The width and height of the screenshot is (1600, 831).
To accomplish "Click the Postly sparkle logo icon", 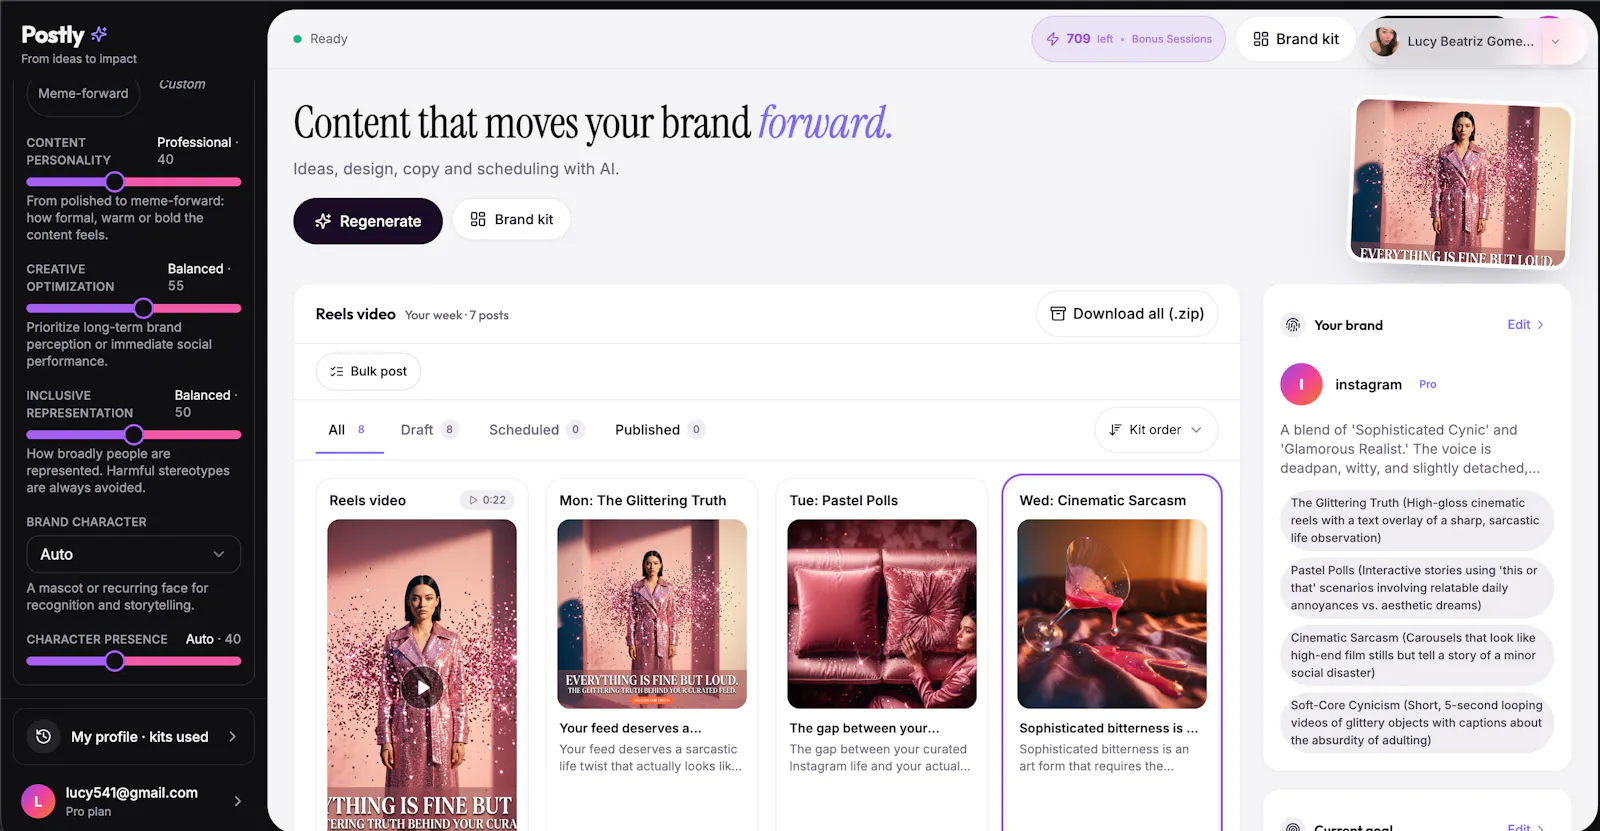I will click(x=99, y=34).
